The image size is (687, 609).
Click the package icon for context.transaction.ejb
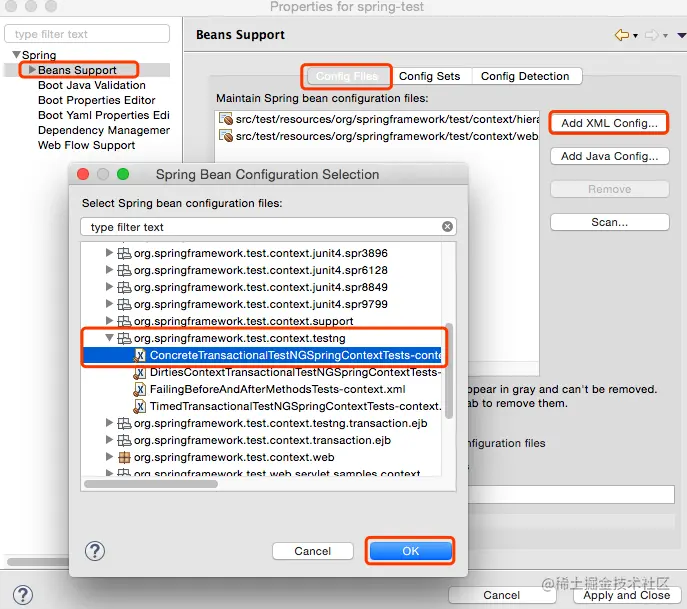[x=124, y=440]
